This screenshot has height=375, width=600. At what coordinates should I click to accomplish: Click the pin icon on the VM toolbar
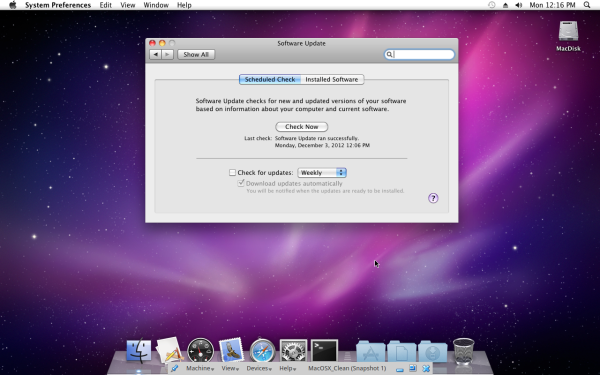(174, 368)
